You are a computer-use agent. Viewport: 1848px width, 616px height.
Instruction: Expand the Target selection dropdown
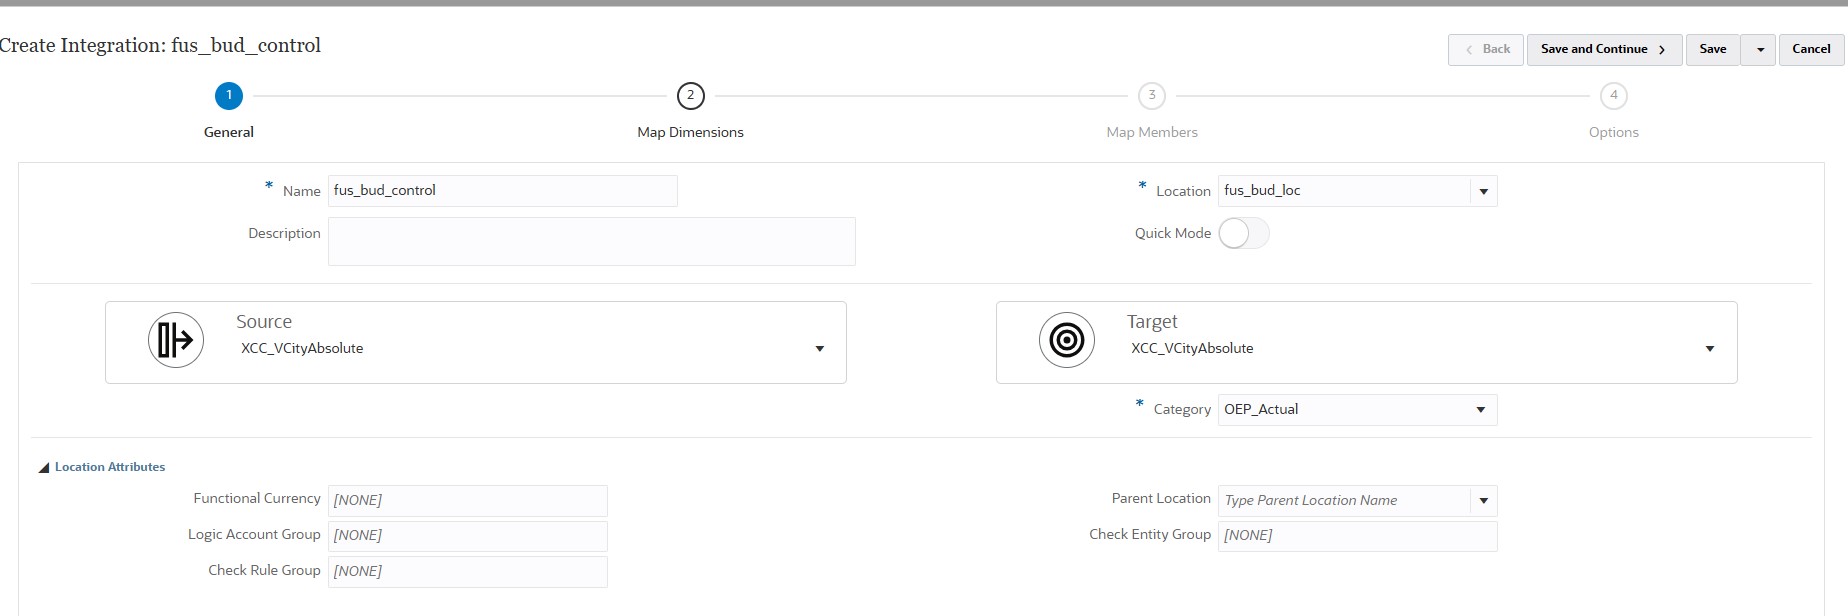[x=1709, y=349]
